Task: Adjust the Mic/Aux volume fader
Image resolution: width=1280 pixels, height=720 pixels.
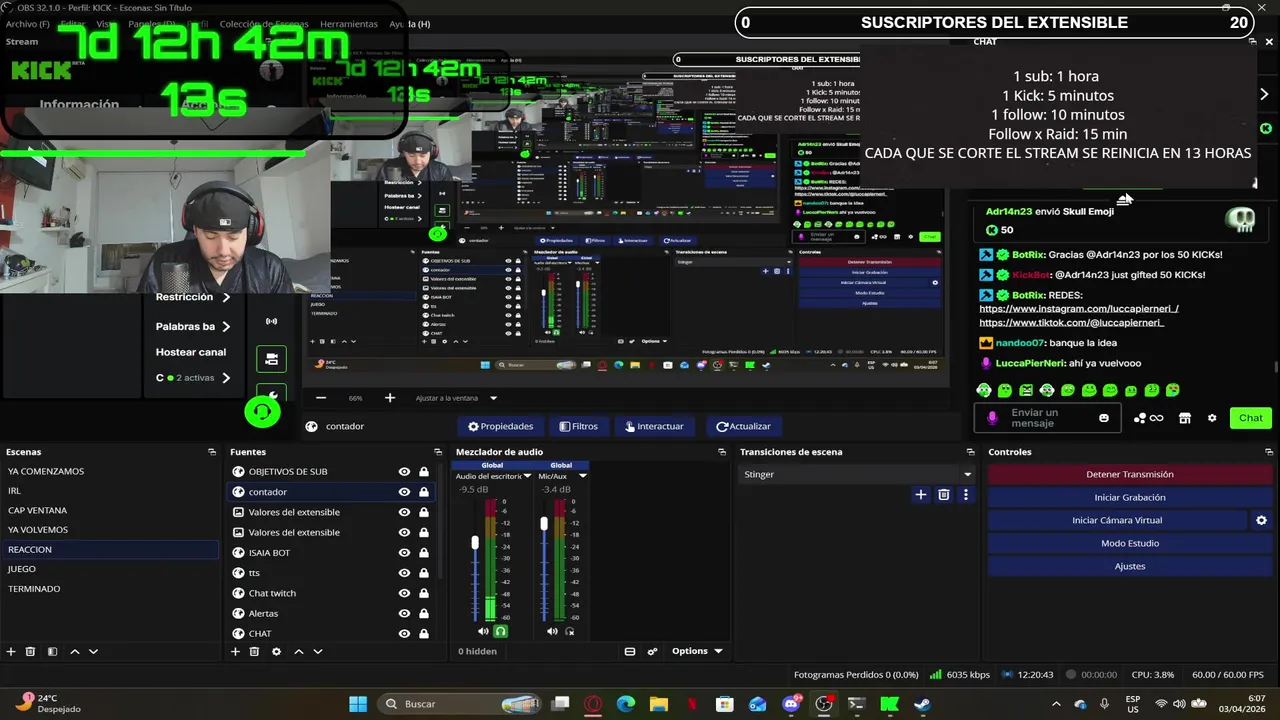Action: point(544,523)
